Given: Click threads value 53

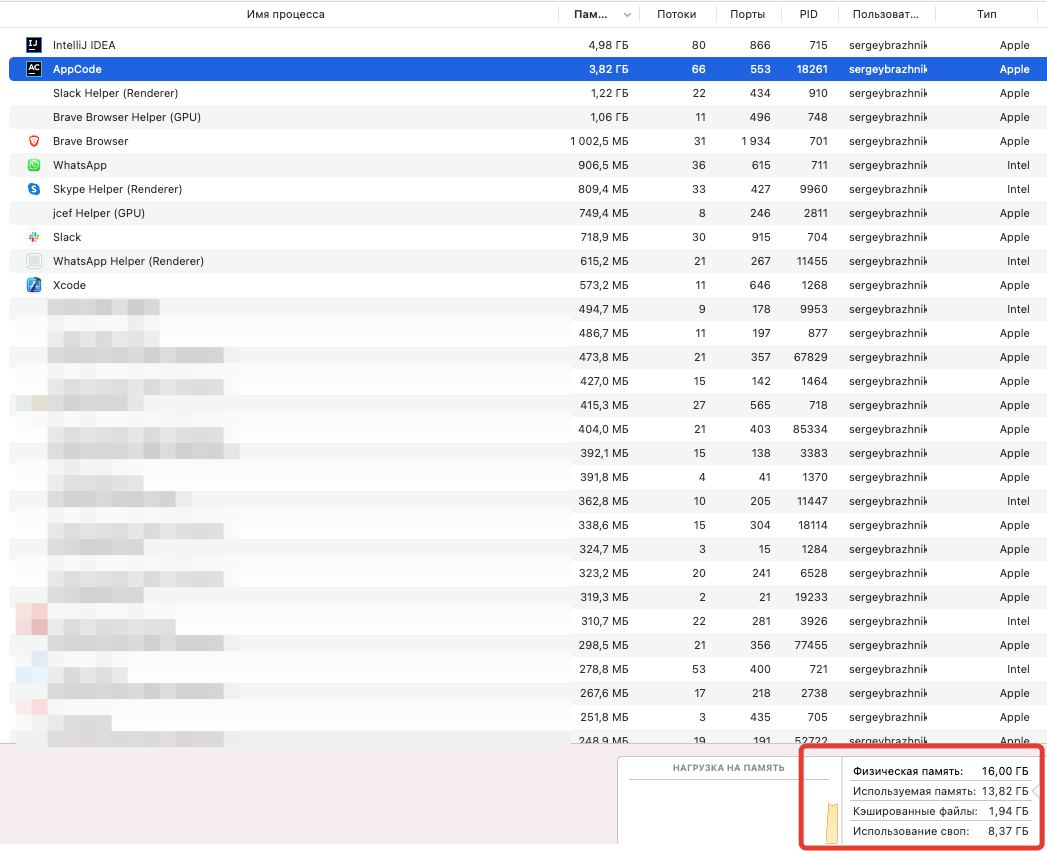Looking at the screenshot, I should 699,669.
